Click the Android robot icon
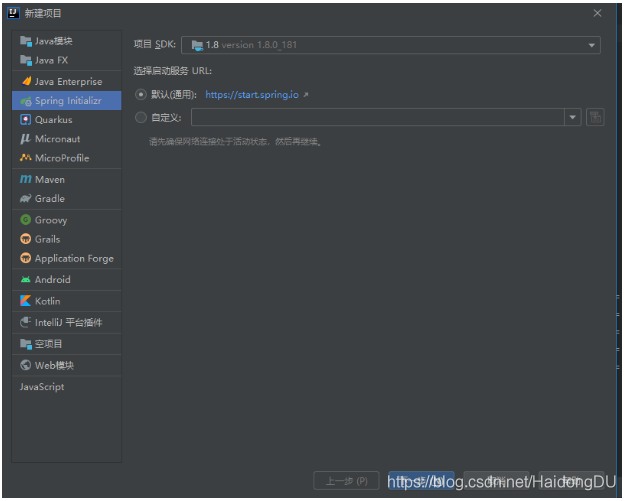The height and width of the screenshot is (501, 626). coord(26,279)
